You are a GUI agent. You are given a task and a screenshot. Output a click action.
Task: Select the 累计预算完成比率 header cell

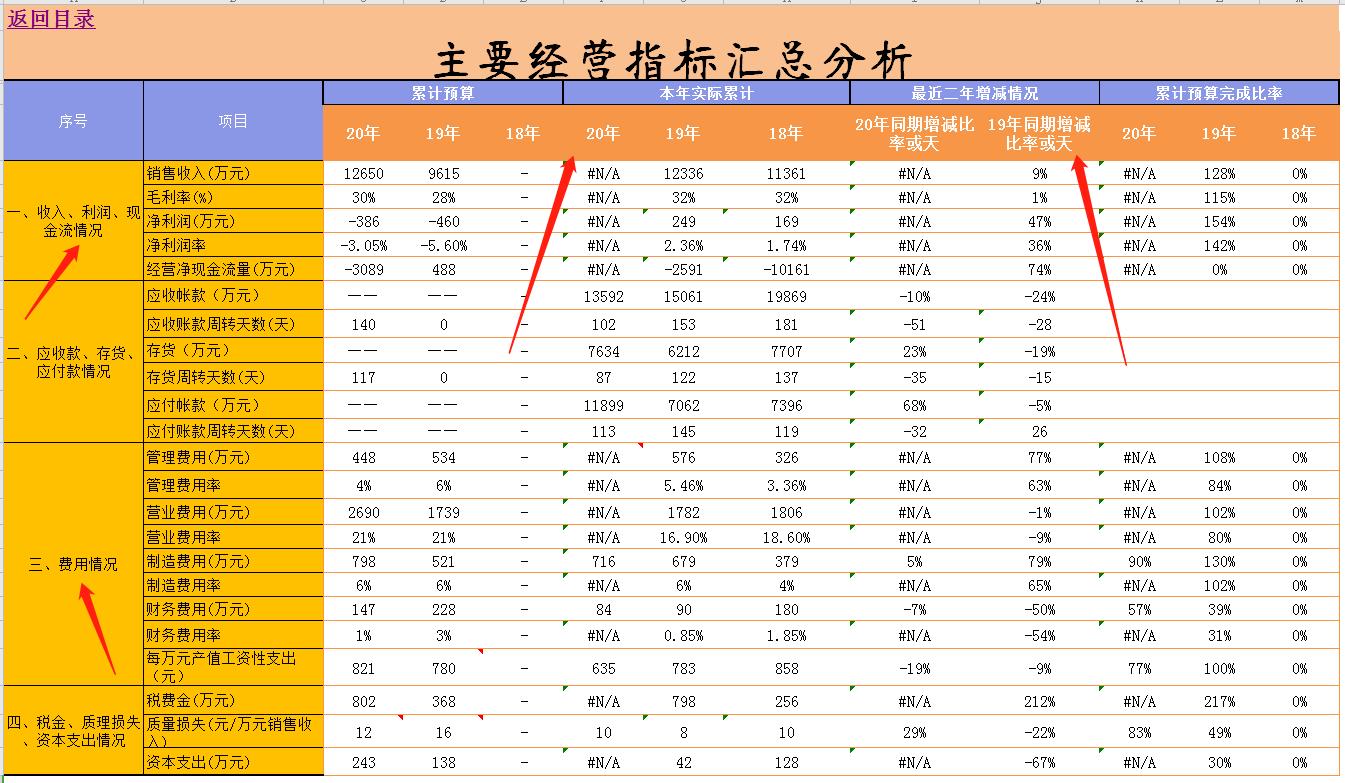[1218, 92]
